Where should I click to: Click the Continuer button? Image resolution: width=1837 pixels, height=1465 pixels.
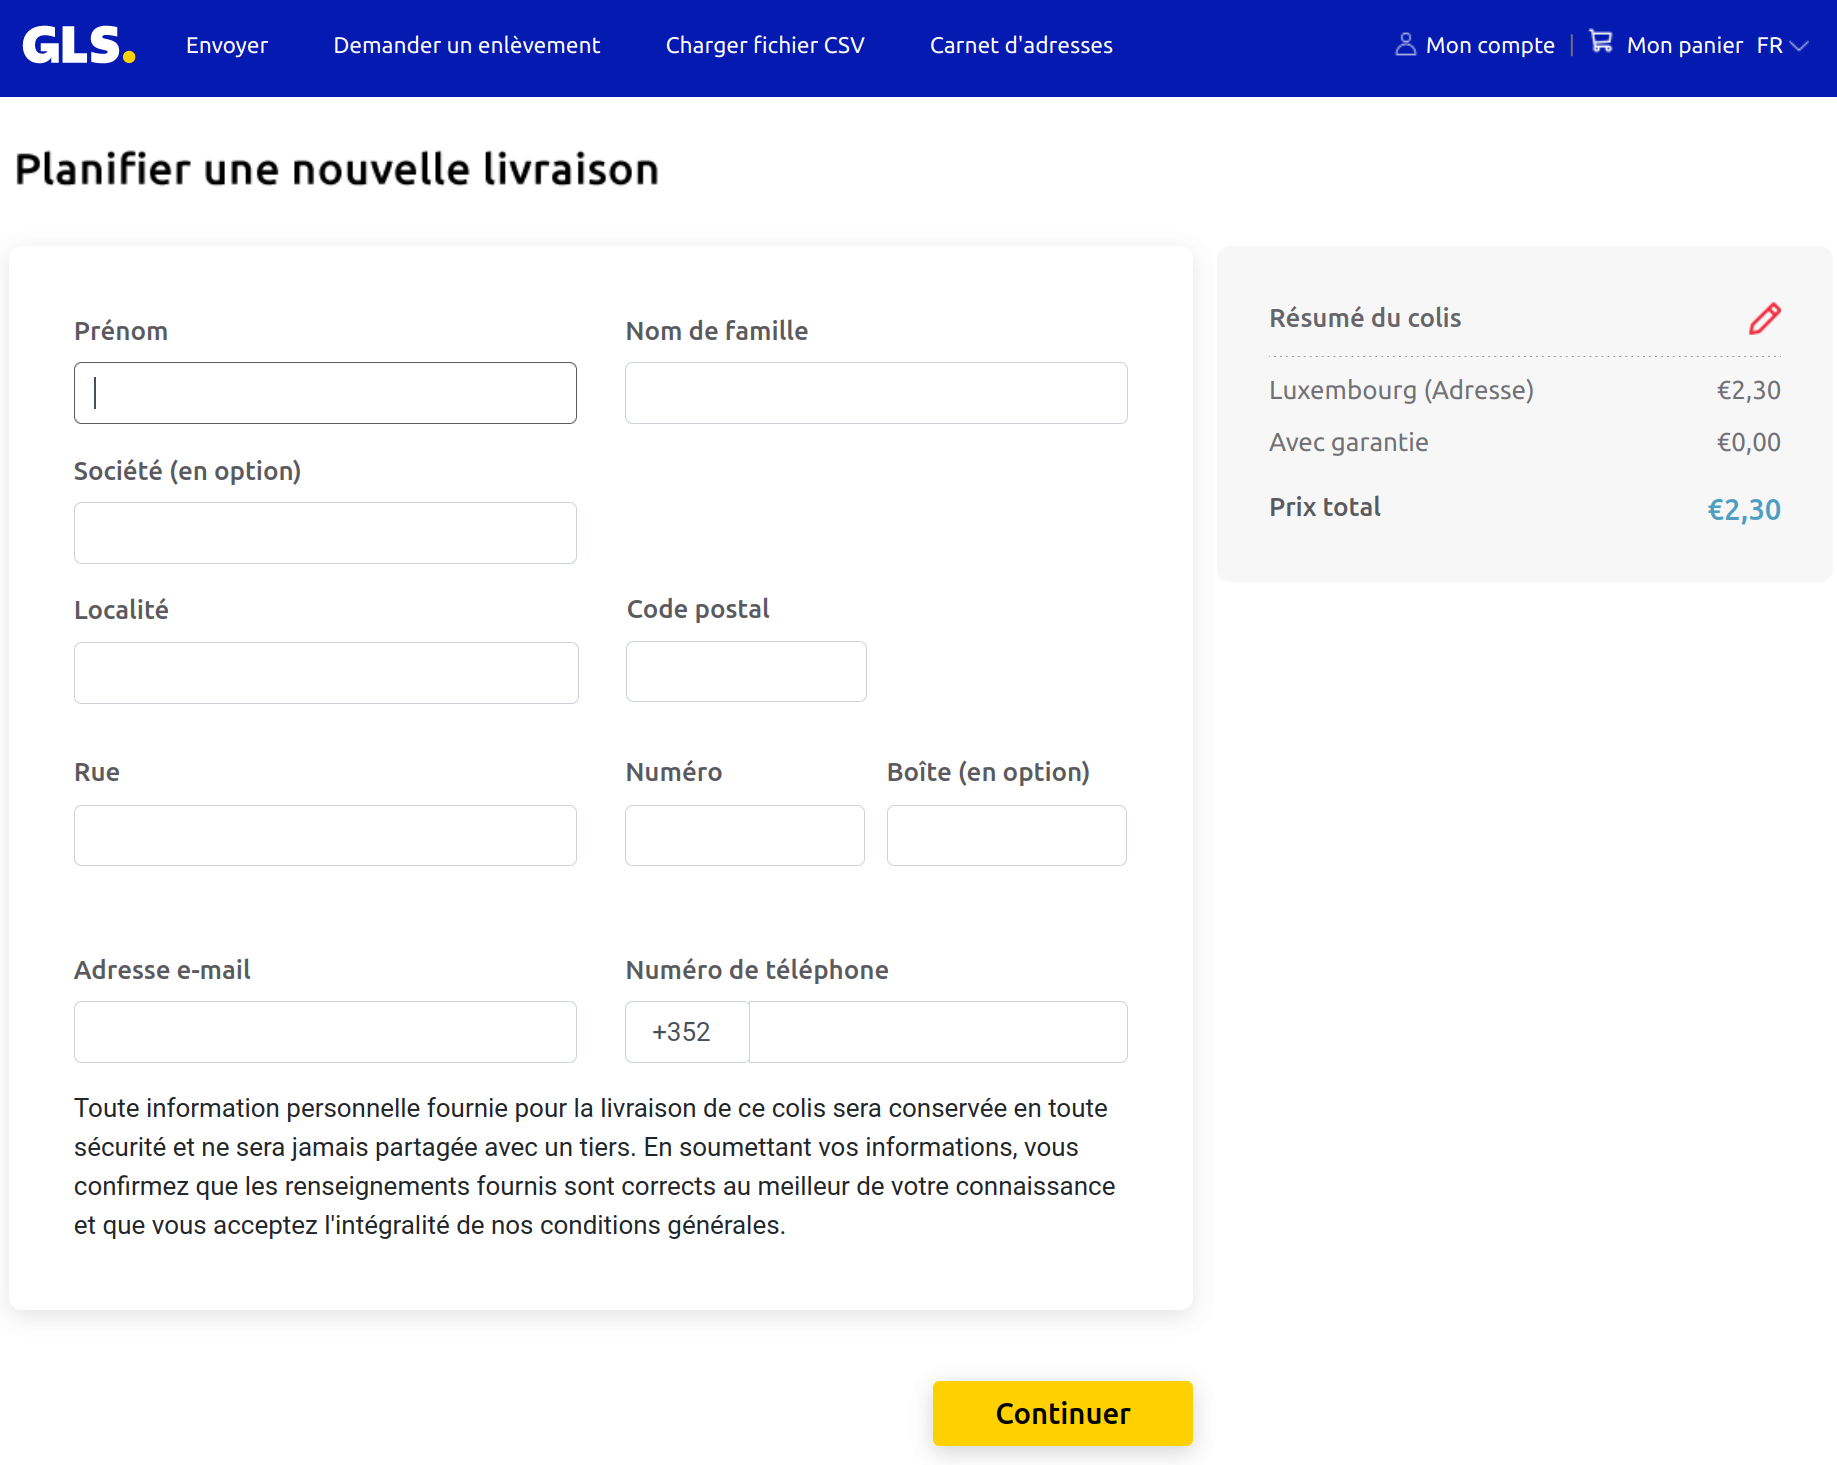pyautogui.click(x=1062, y=1413)
